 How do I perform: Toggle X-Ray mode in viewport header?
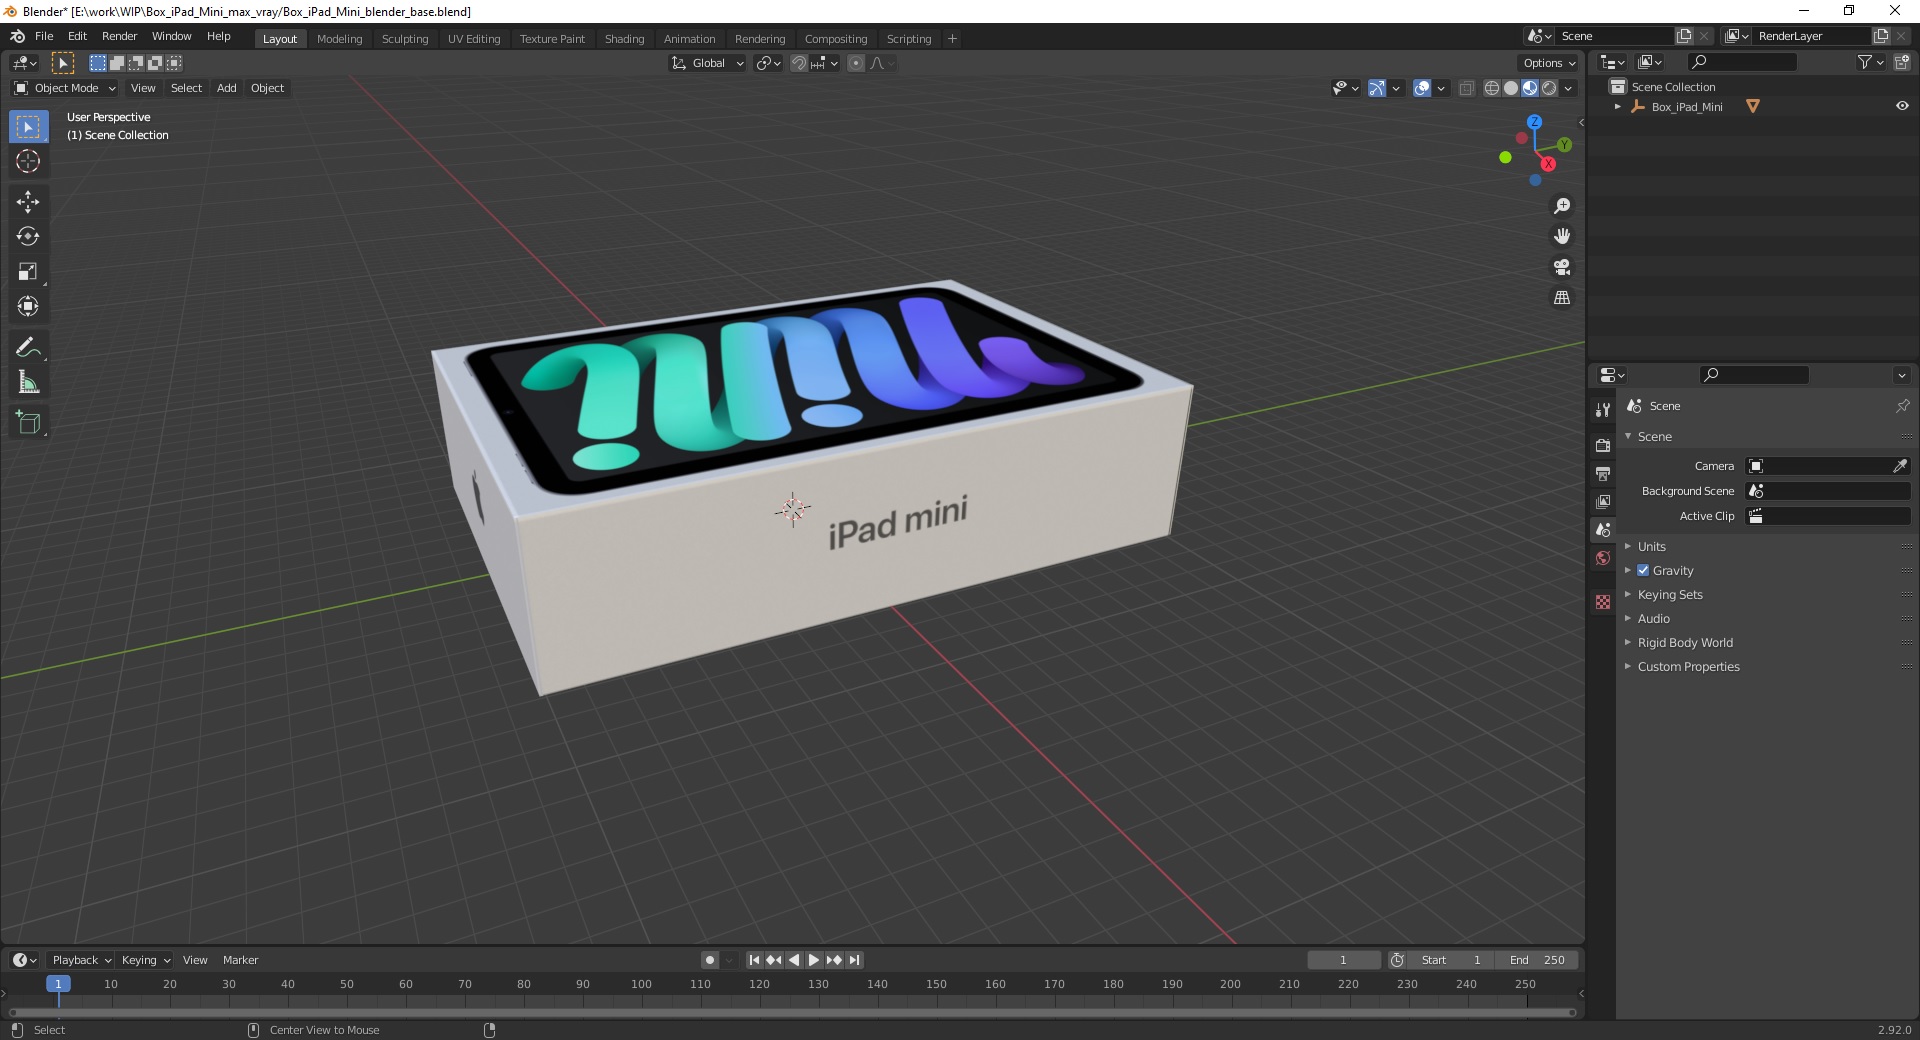point(1466,88)
